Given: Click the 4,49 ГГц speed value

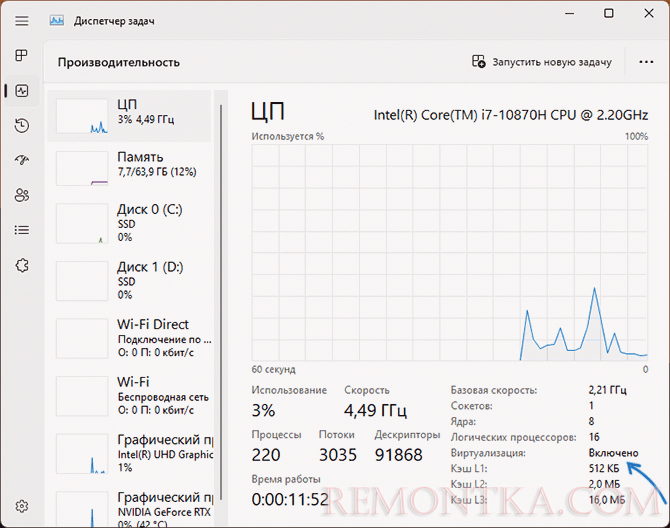Looking at the screenshot, I should pyautogui.click(x=375, y=411).
